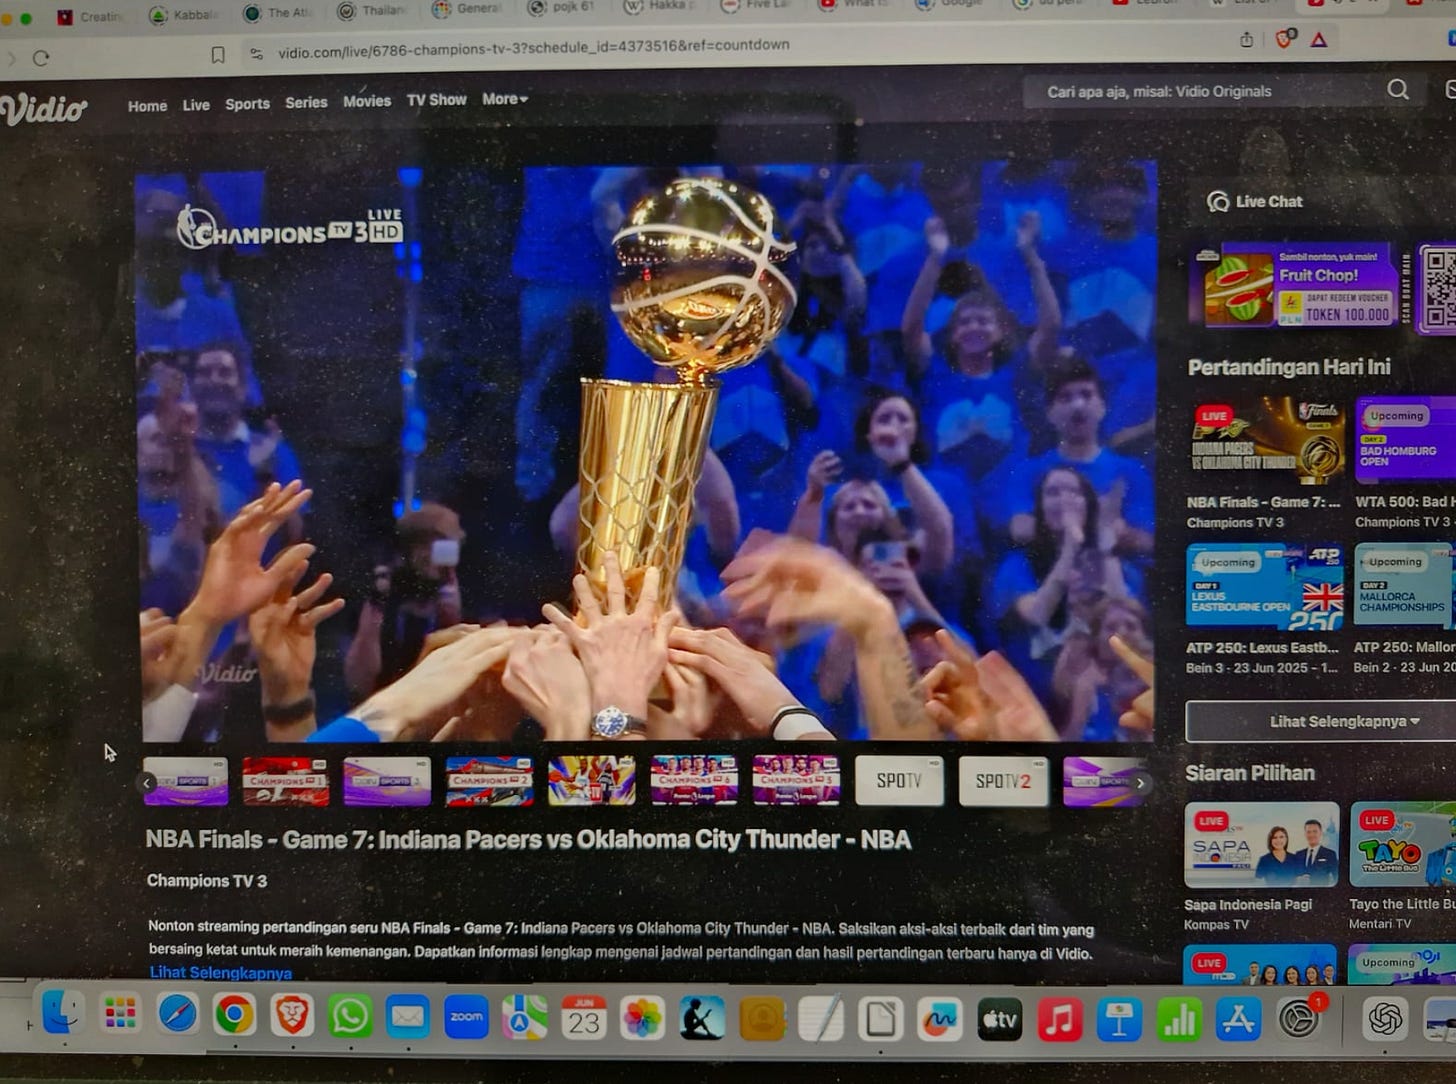Launch Zoom from the dock

click(x=466, y=1018)
